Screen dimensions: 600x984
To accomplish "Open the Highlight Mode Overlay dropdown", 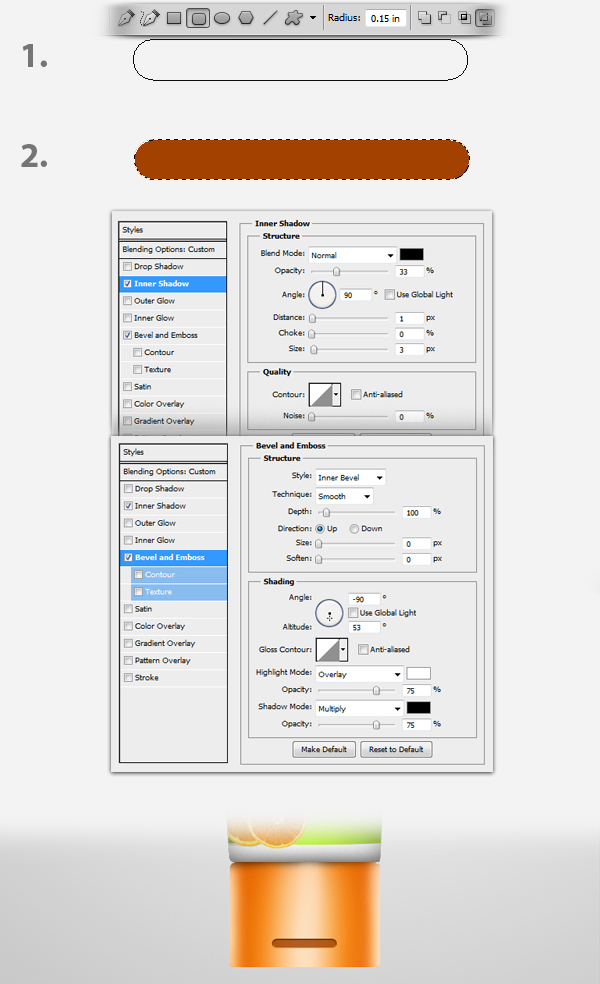I will pos(359,673).
